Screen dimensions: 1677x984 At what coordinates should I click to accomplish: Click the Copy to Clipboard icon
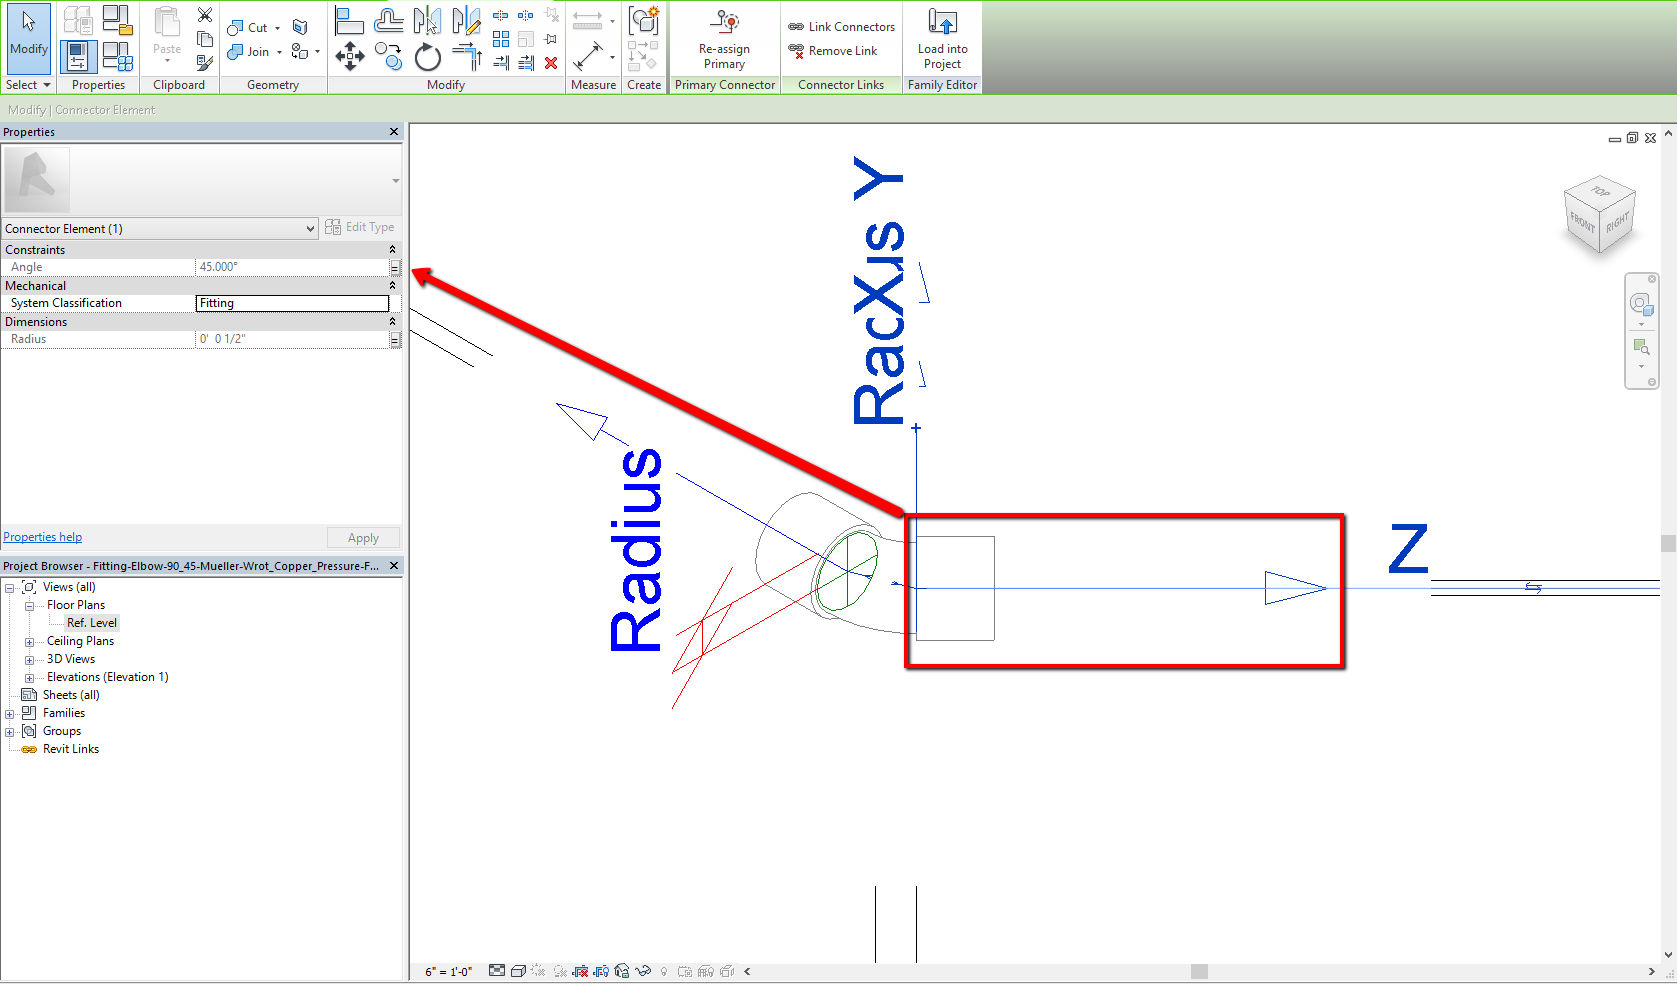click(x=205, y=39)
